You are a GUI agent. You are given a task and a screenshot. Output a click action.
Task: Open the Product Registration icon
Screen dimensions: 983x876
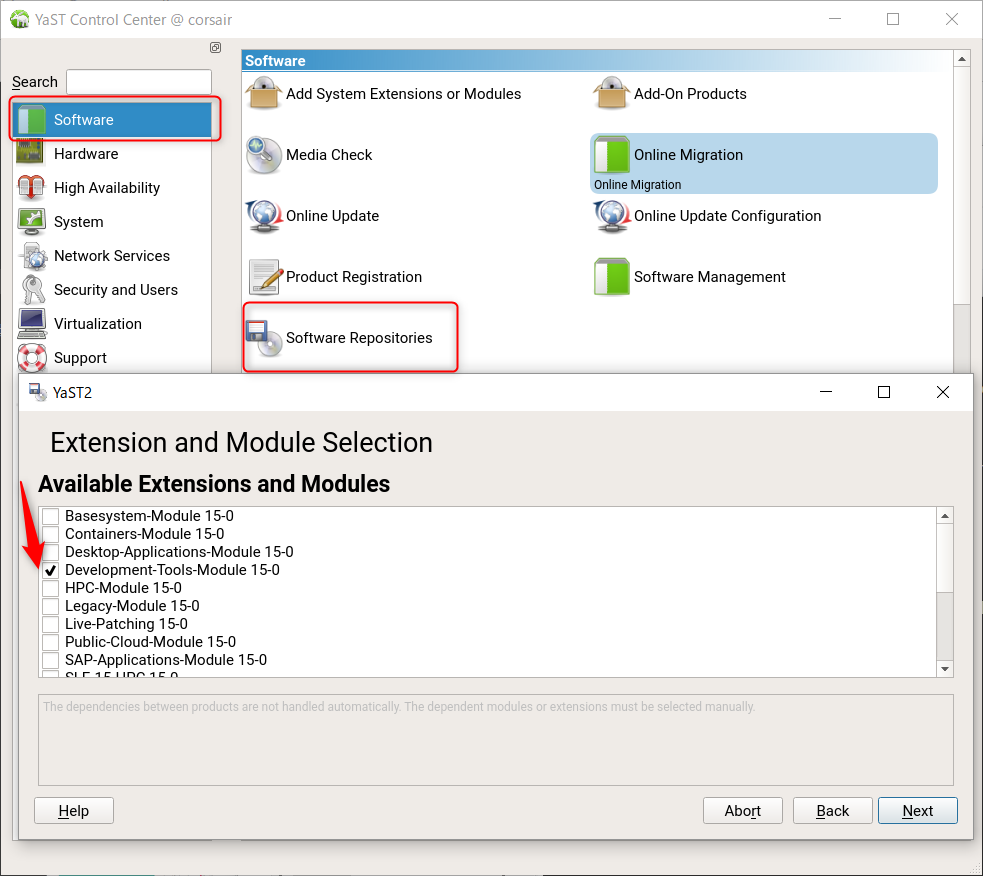coord(265,277)
